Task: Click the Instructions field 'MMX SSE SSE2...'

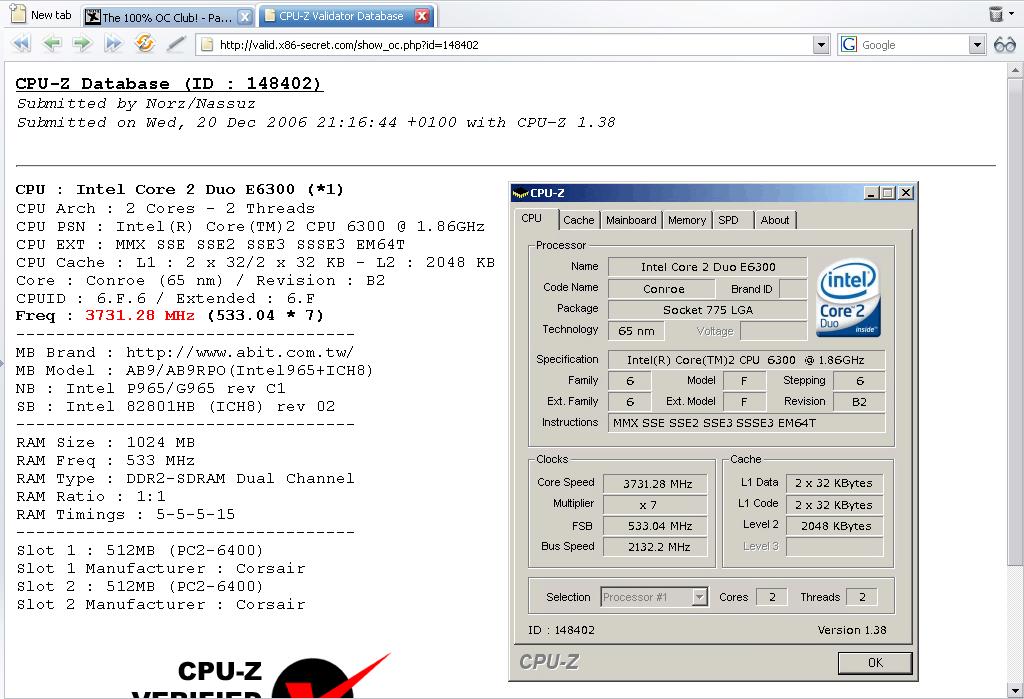Action: click(x=746, y=423)
